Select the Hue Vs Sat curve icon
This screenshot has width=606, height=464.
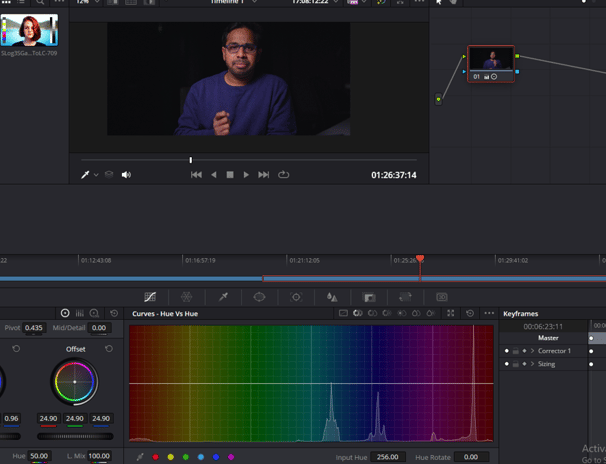pos(372,313)
